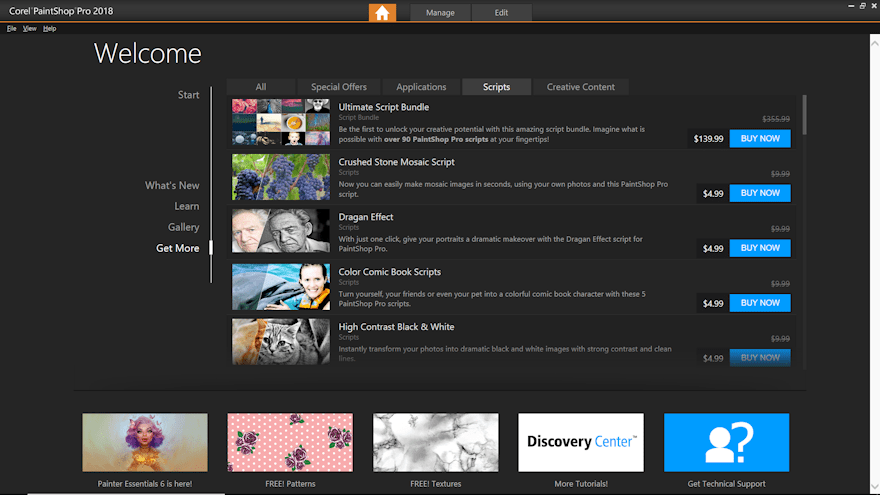This screenshot has height=495, width=880.
Task: Open the FREE! Textures tile
Action: pyautogui.click(x=435, y=442)
